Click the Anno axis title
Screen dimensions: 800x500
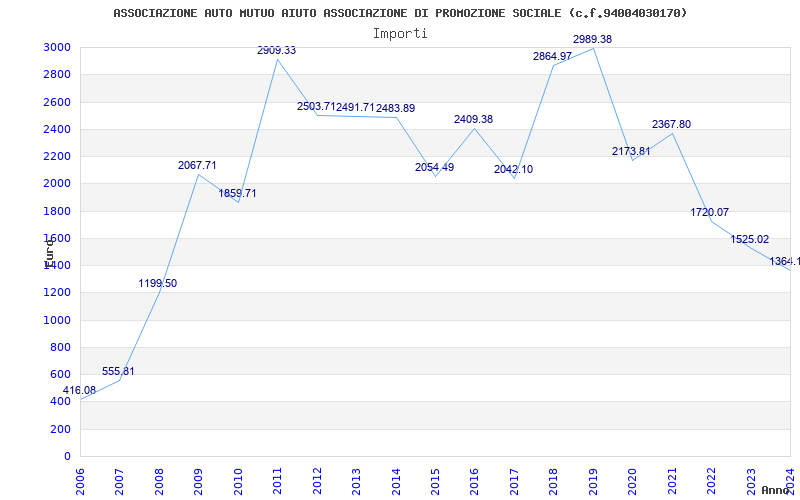click(x=778, y=490)
